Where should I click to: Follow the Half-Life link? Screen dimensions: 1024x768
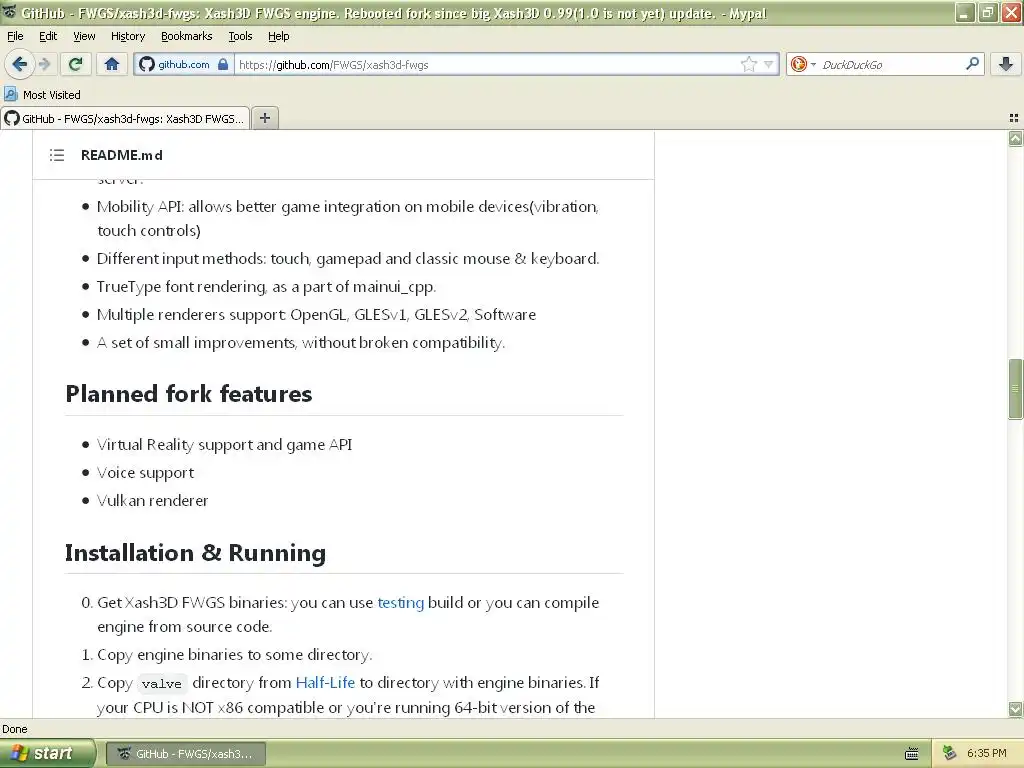325,682
